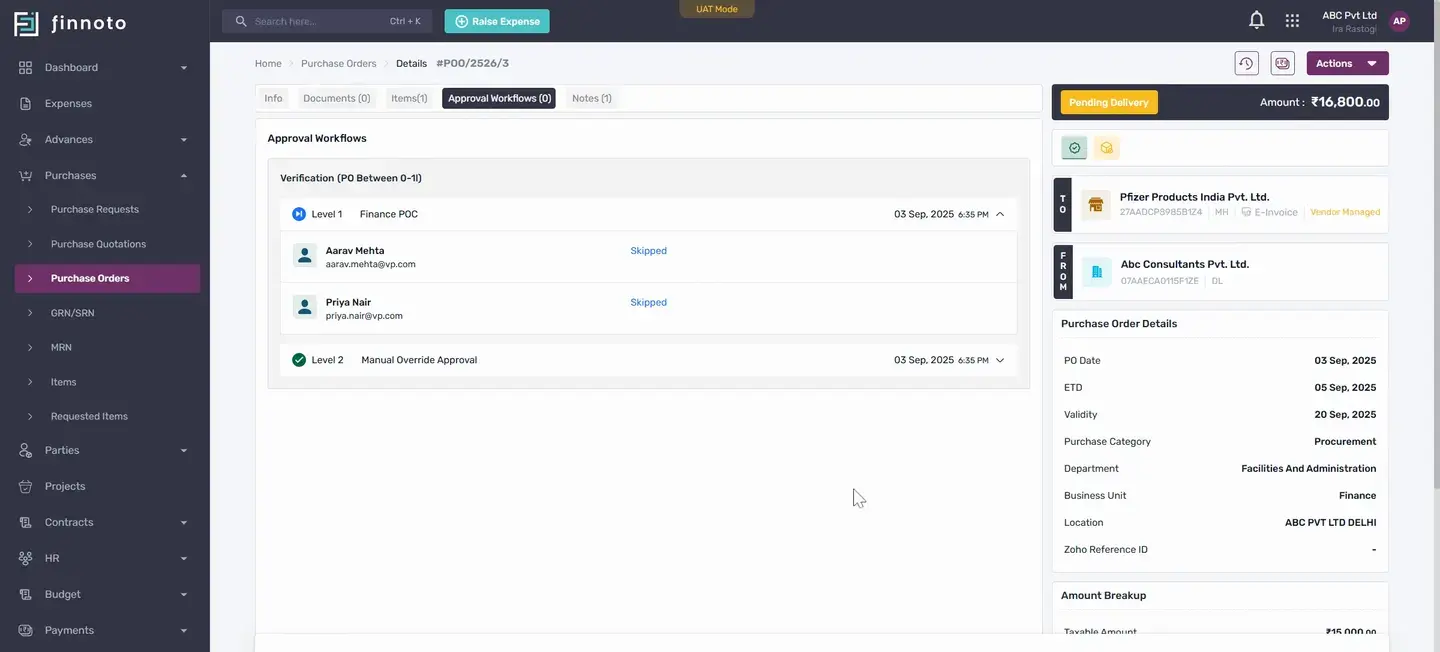Click the Expenses sidebar icon
Image resolution: width=1440 pixels, height=652 pixels.
click(x=26, y=103)
